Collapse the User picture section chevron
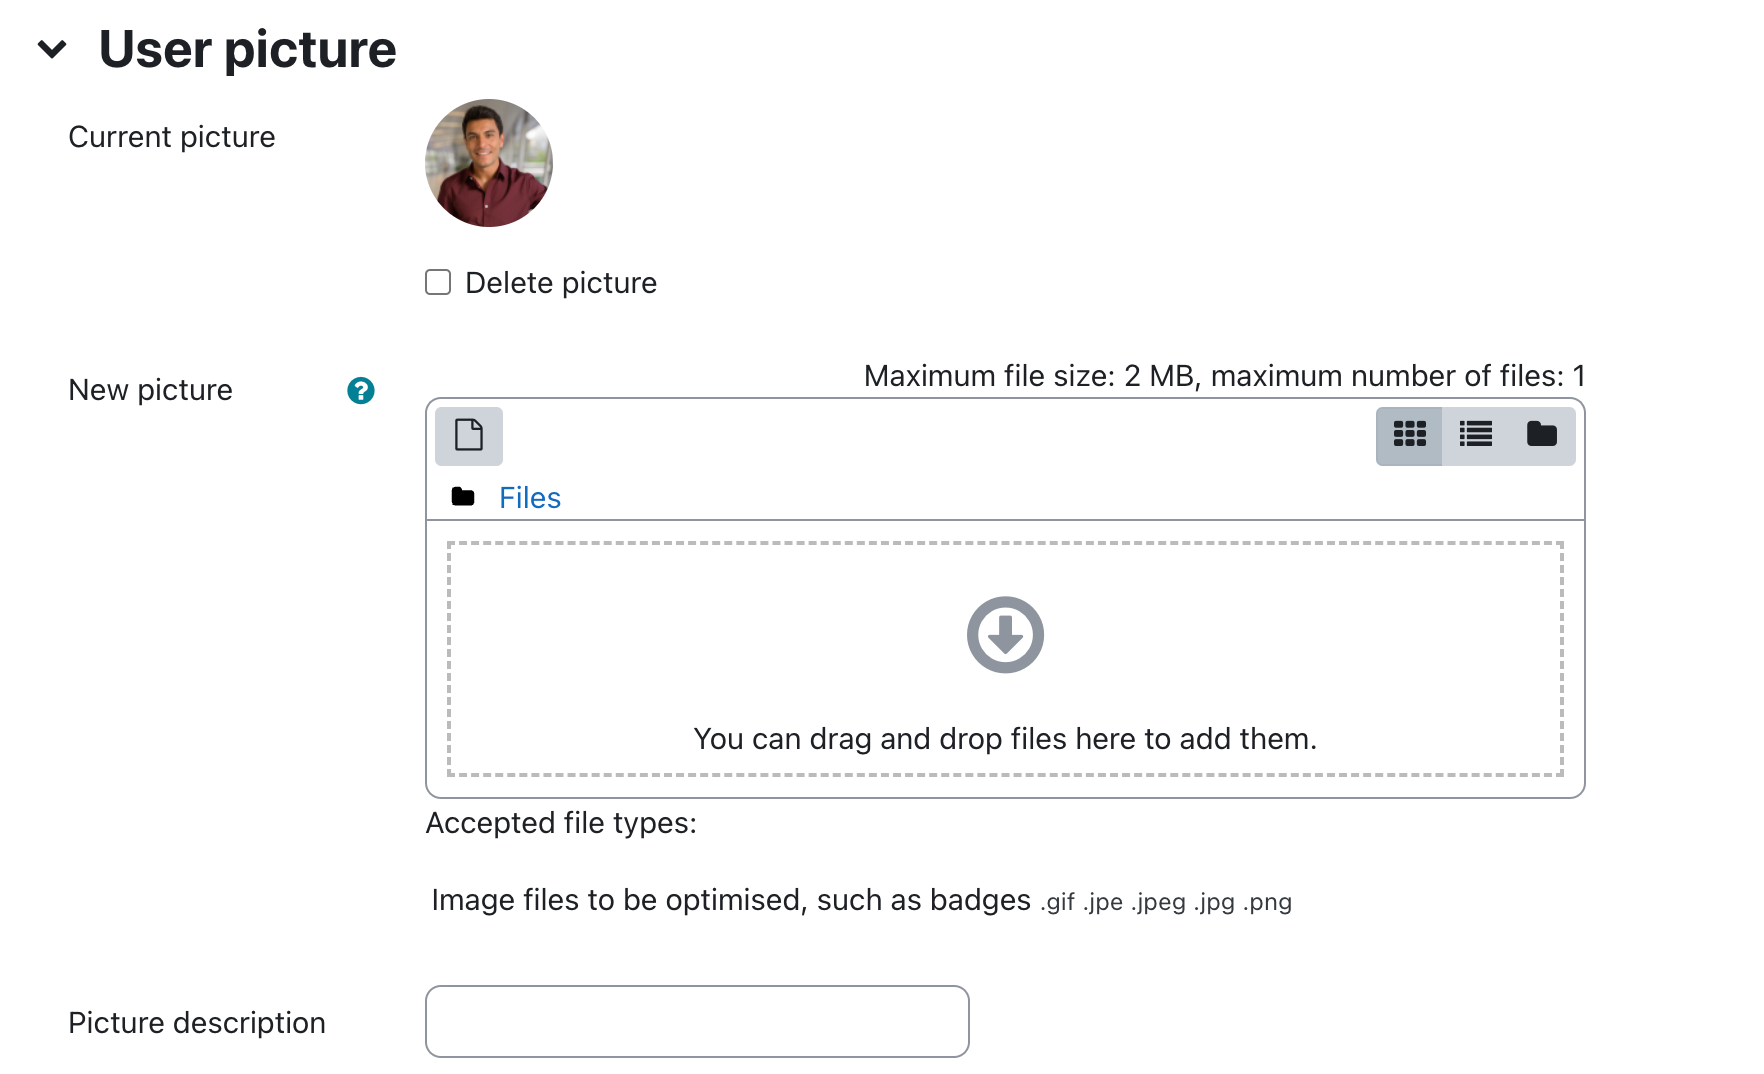The width and height of the screenshot is (1764, 1074). [52, 49]
